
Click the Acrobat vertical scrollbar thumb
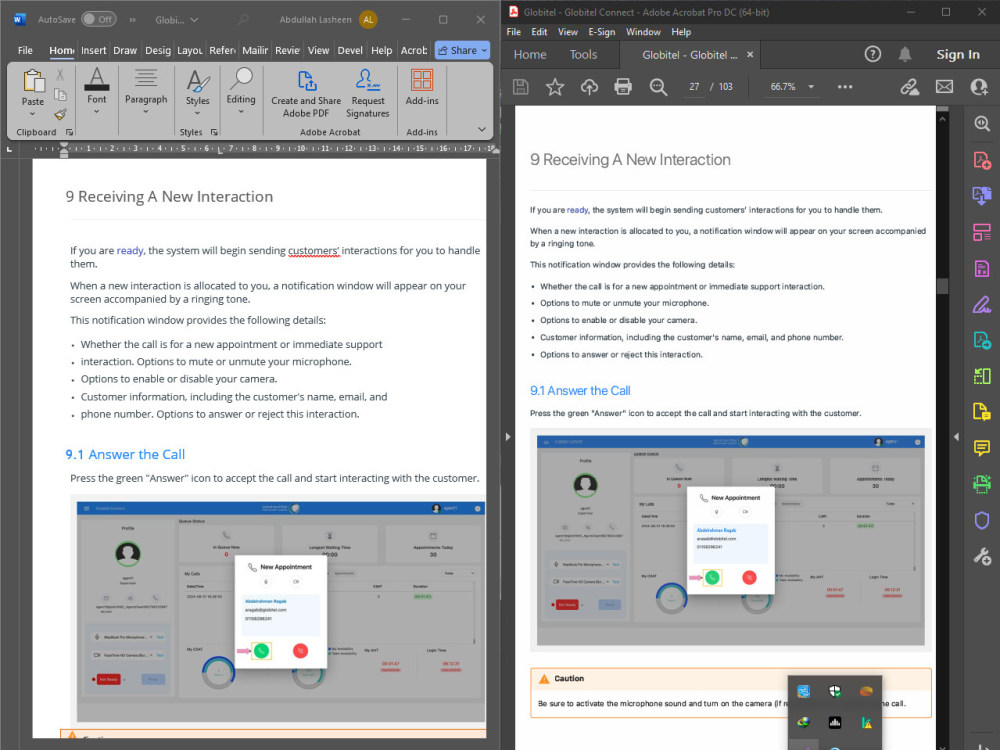(942, 286)
